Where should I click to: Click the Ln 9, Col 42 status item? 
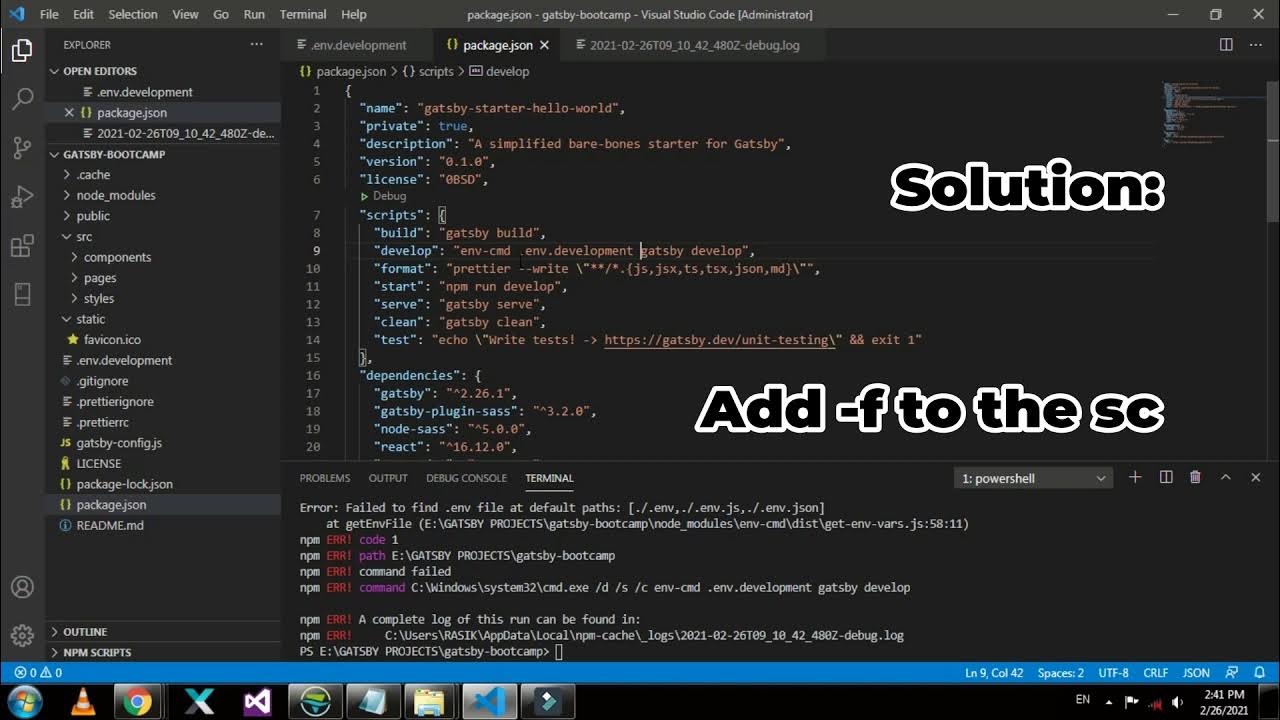(993, 673)
